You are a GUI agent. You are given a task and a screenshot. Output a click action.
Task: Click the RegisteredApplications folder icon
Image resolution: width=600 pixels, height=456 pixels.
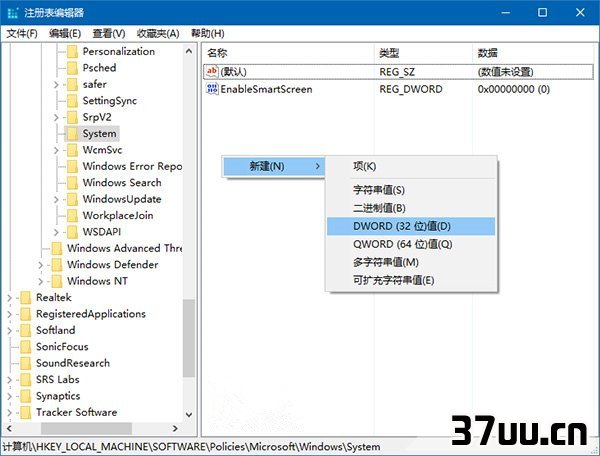pyautogui.click(x=26, y=314)
